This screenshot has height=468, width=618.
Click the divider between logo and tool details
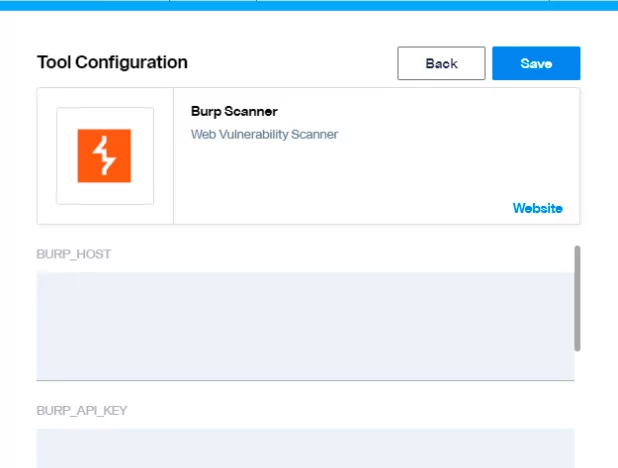coord(174,156)
